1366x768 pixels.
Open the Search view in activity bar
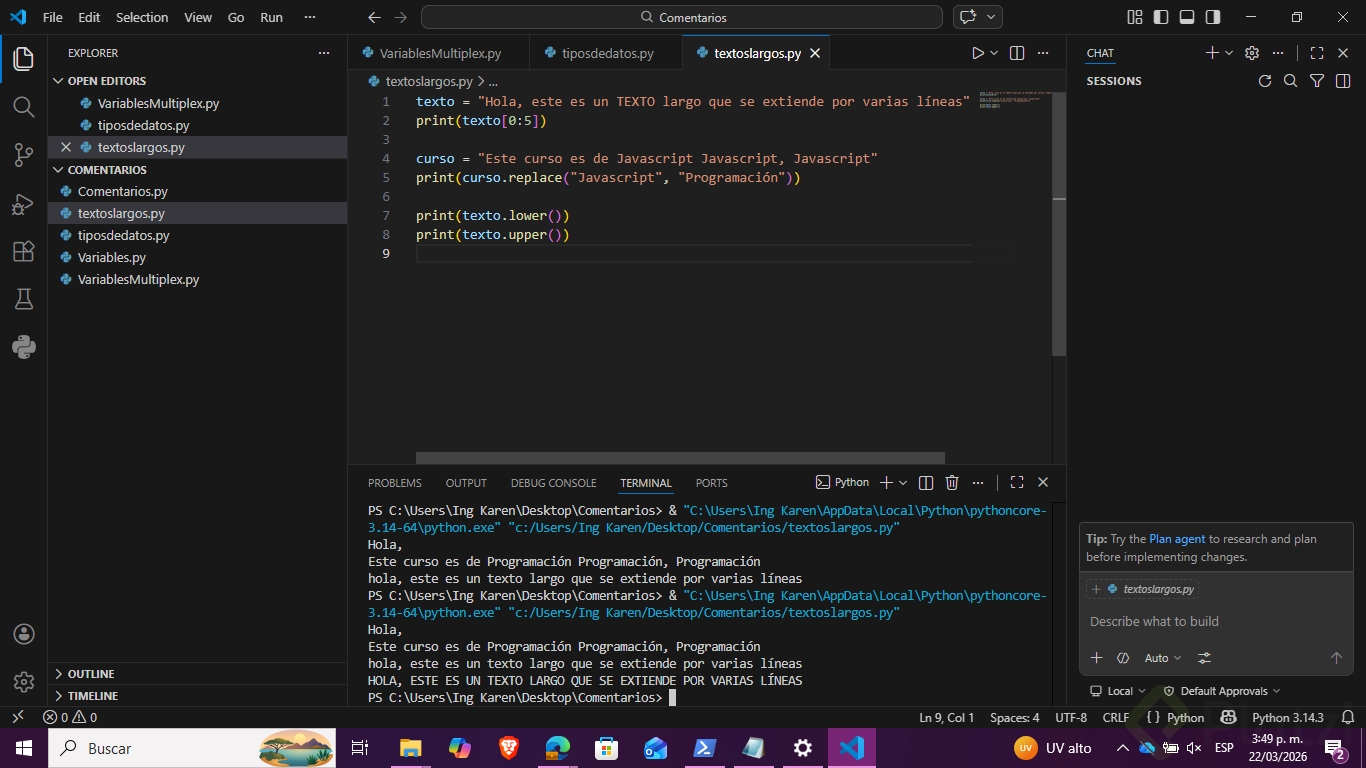pyautogui.click(x=24, y=107)
